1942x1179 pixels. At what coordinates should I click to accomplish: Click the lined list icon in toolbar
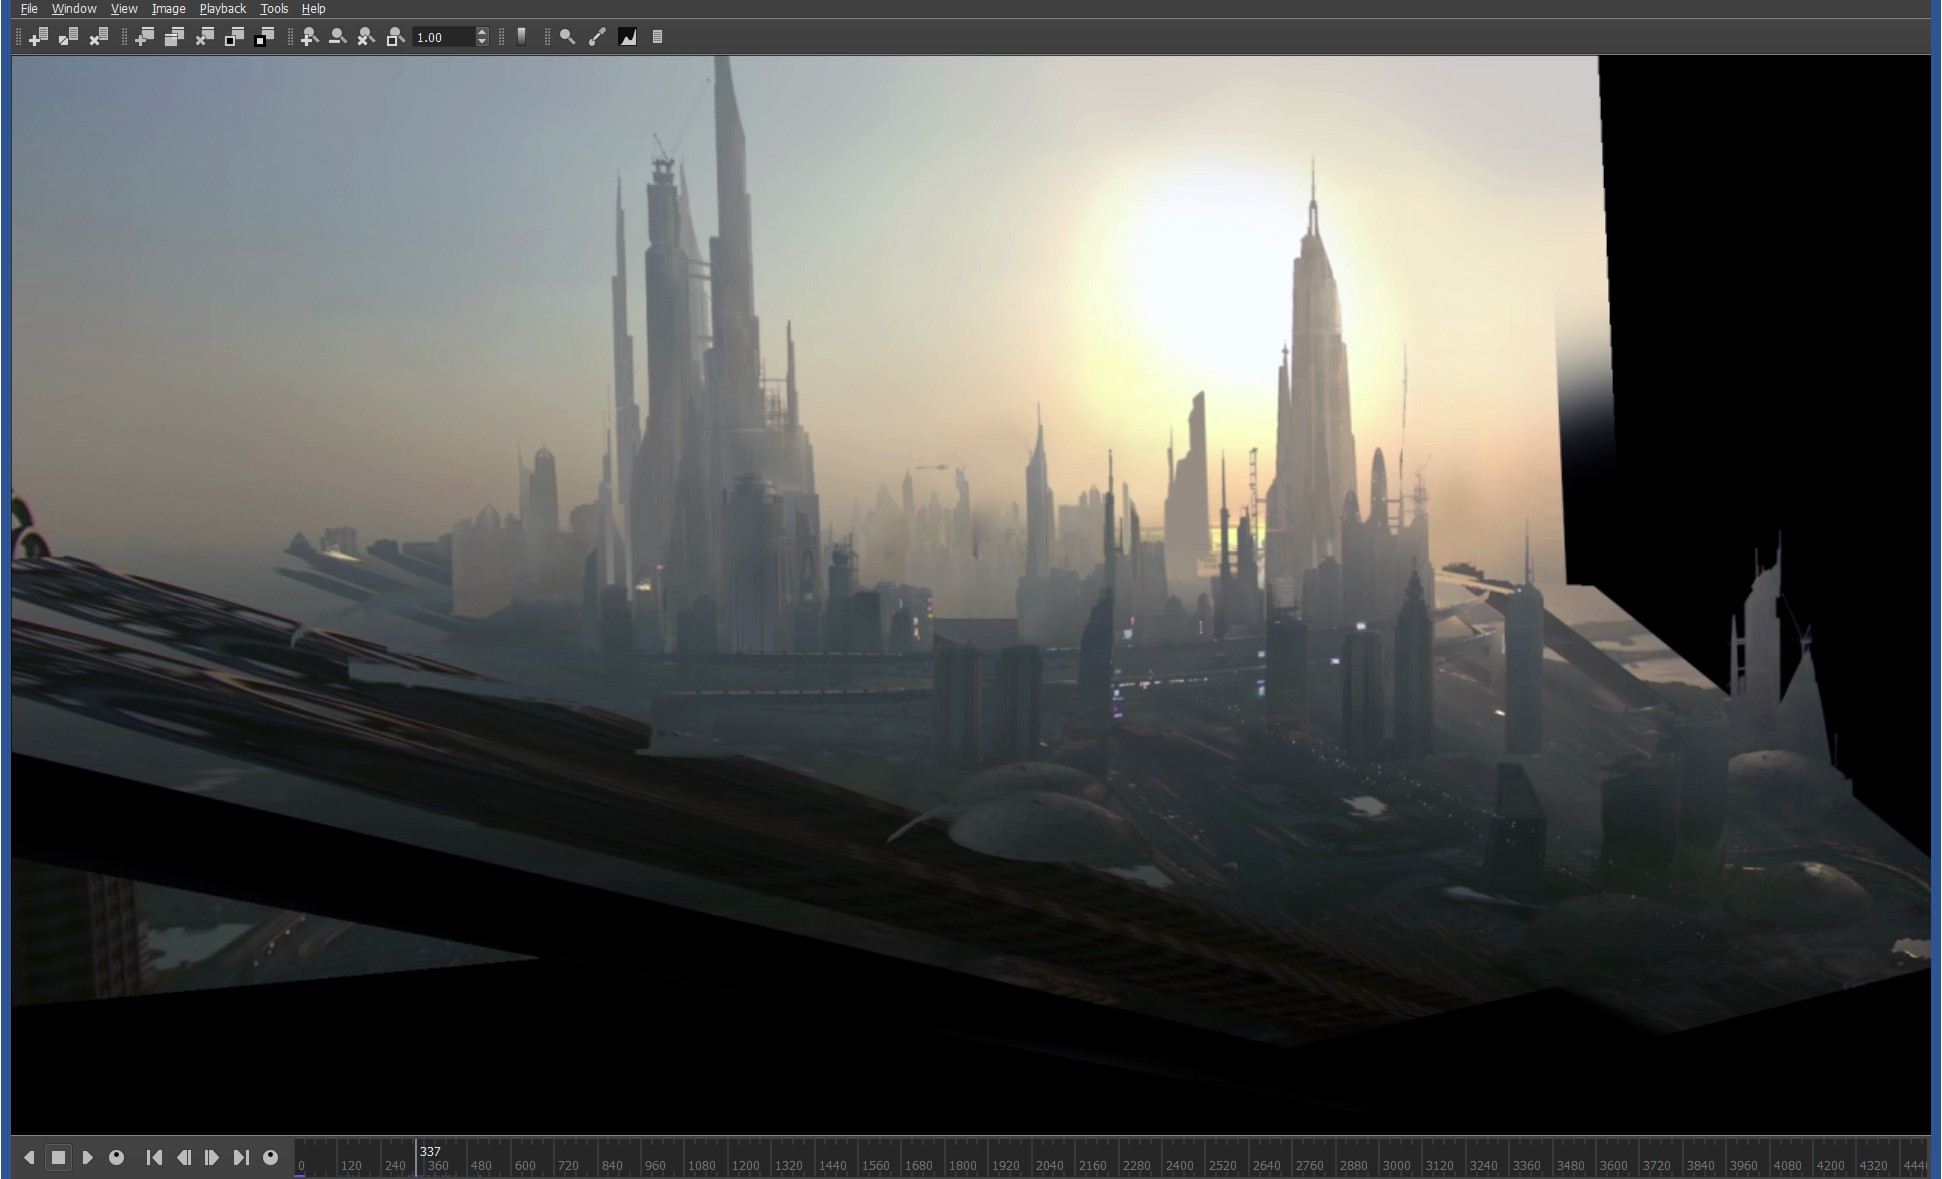657,37
